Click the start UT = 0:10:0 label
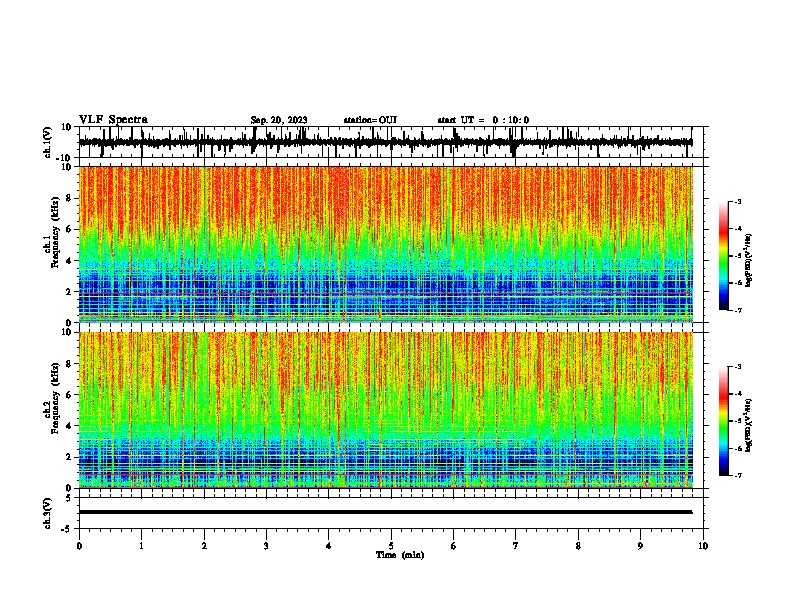This screenshot has height=612, width=792. click(483, 120)
